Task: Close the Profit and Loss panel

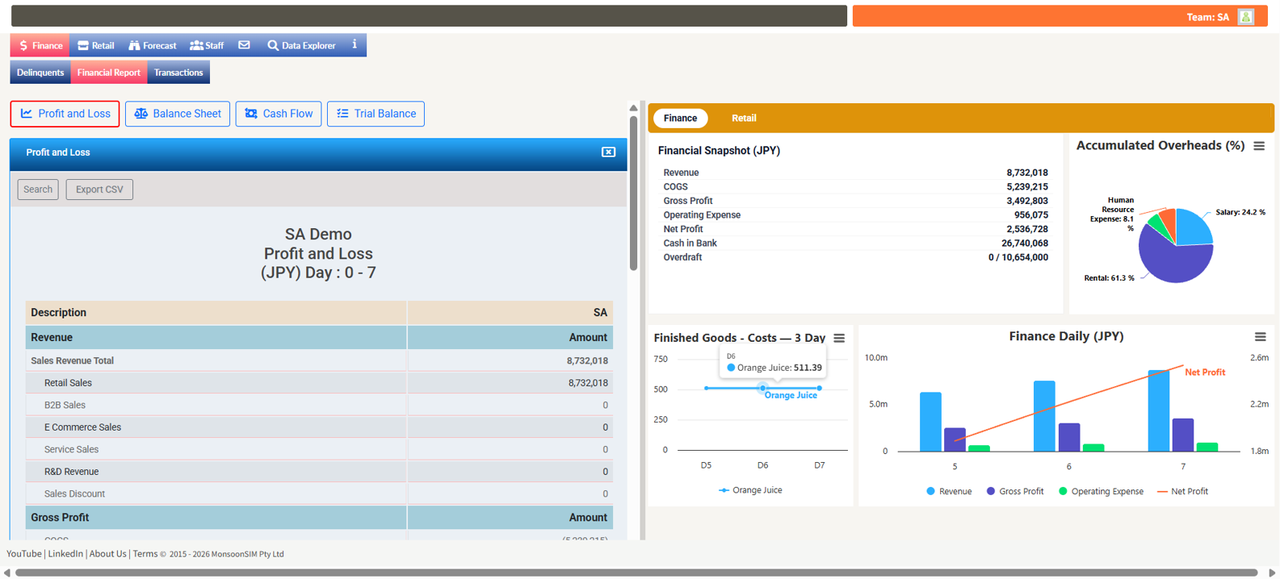Action: pos(608,152)
